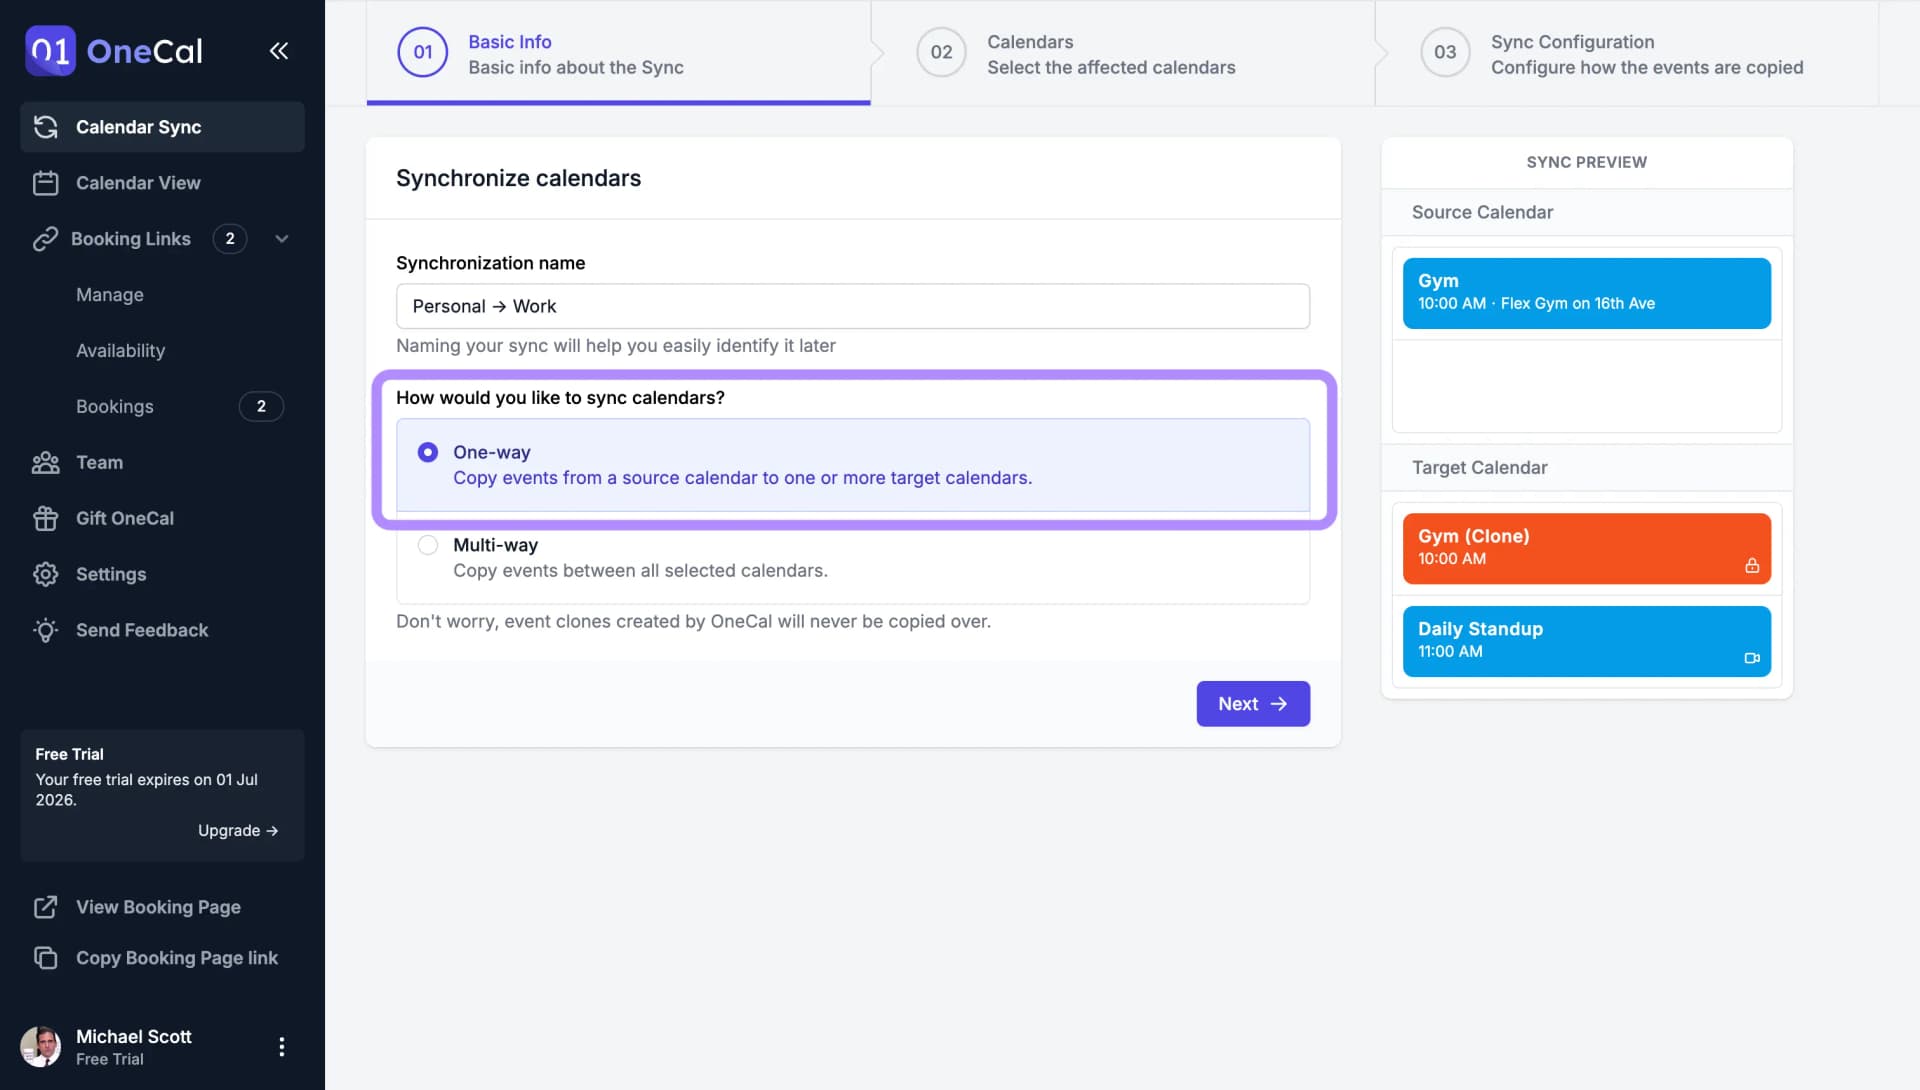This screenshot has height=1090, width=1920.
Task: Click the Send Feedback sidebar icon
Action: [45, 629]
